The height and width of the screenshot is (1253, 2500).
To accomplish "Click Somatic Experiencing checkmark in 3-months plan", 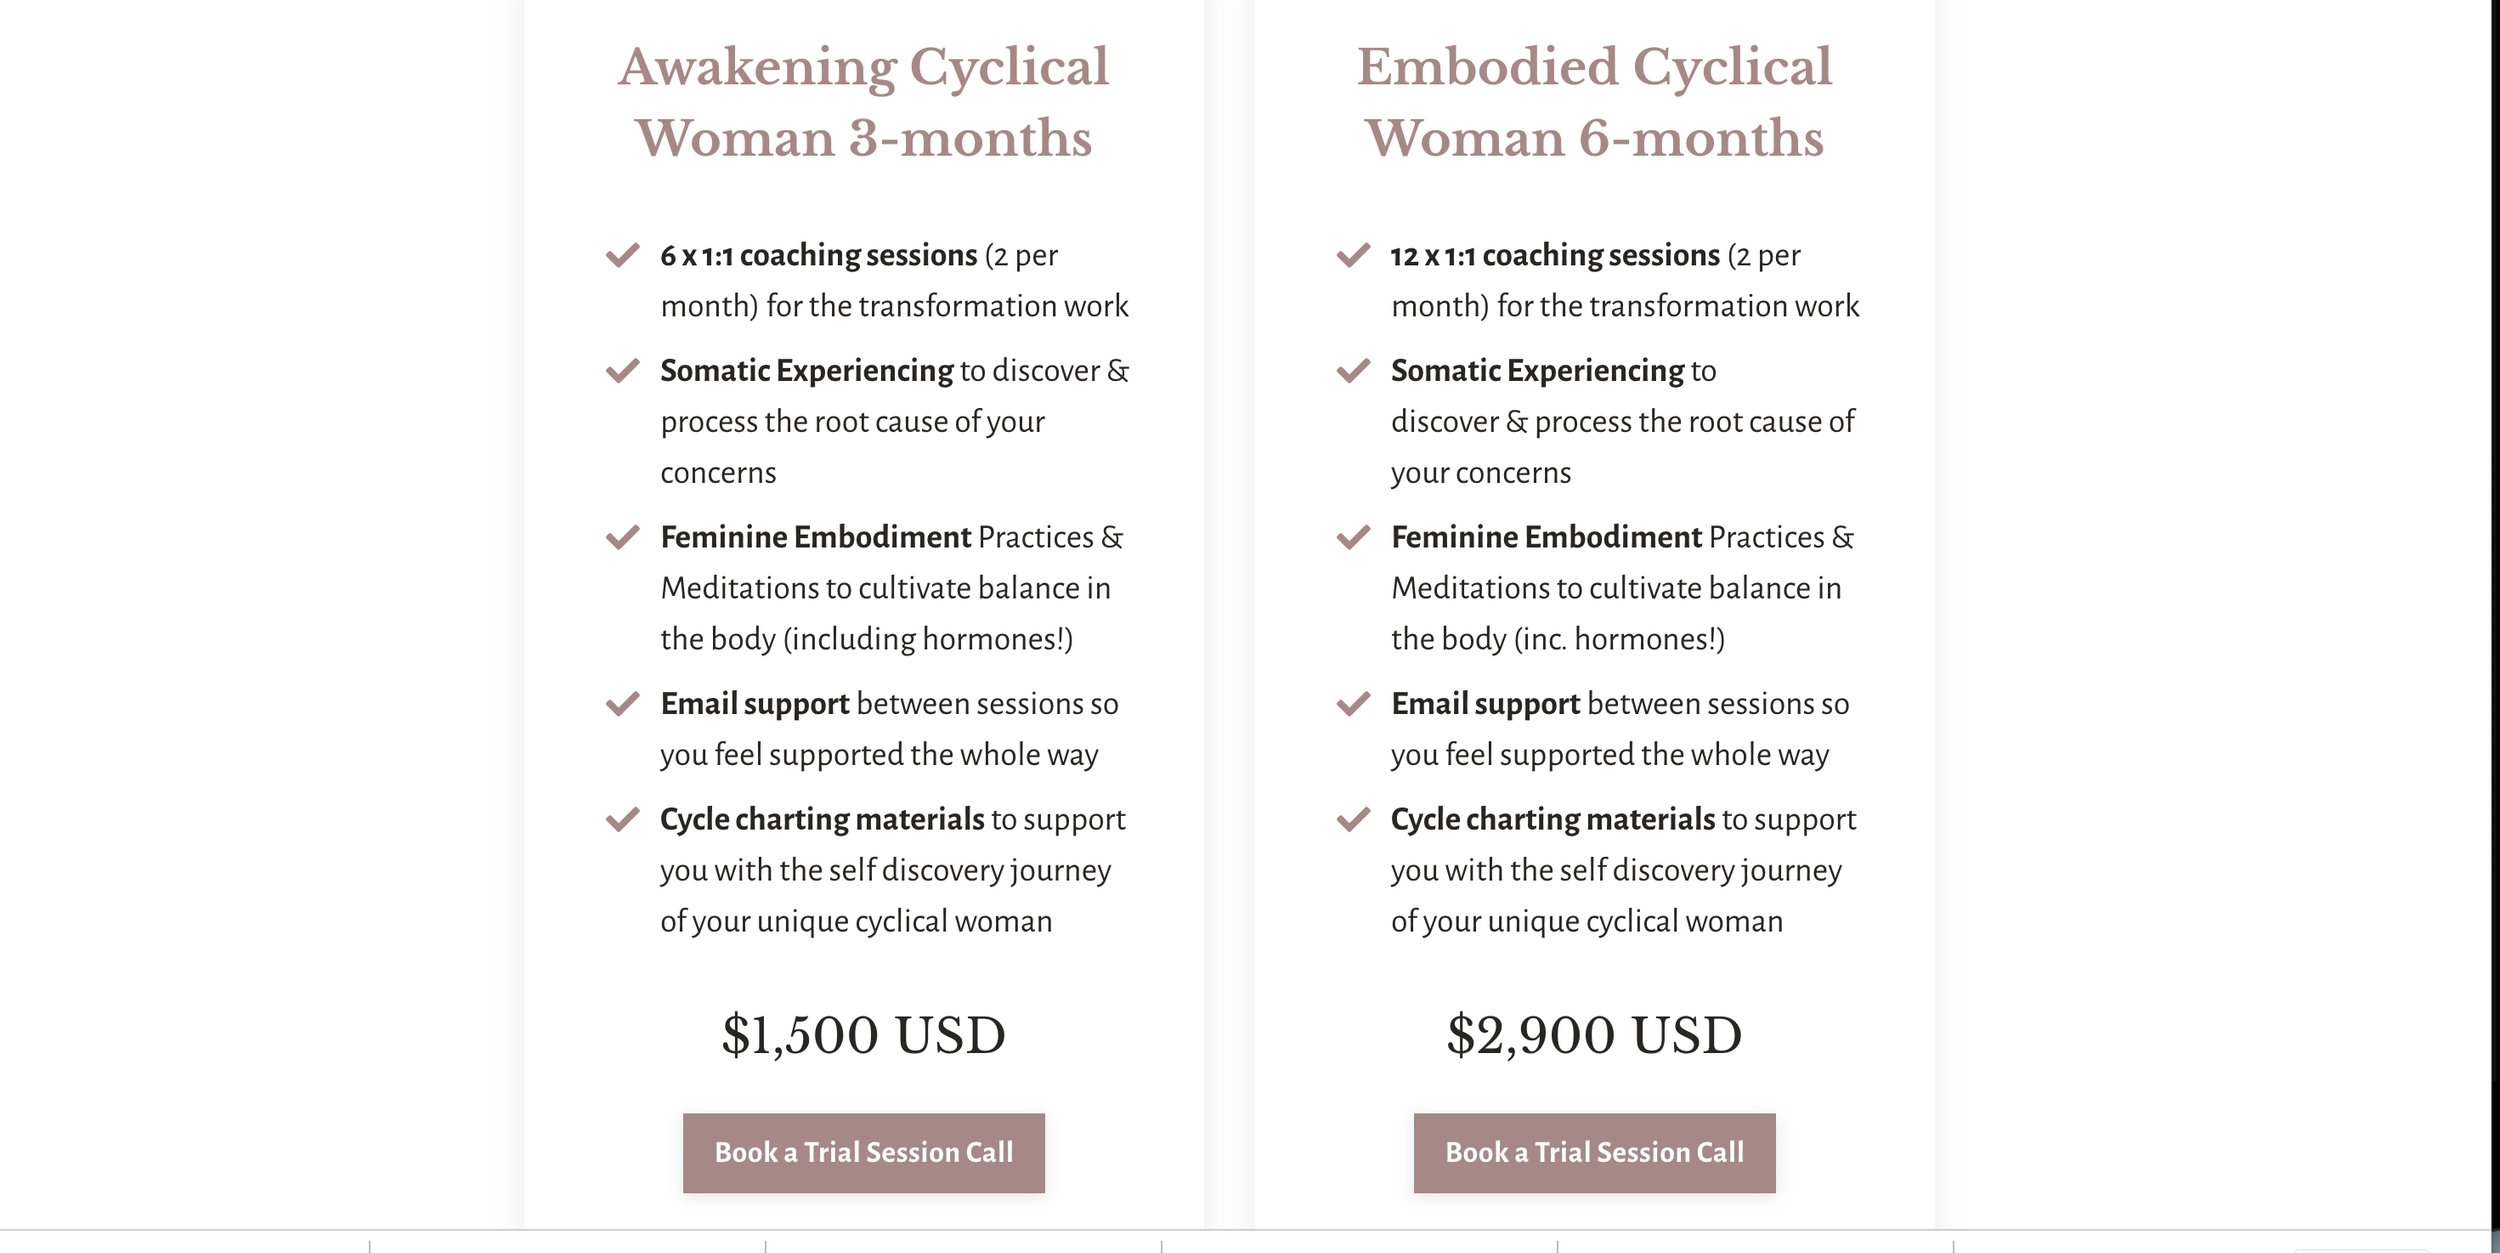I will 622,371.
